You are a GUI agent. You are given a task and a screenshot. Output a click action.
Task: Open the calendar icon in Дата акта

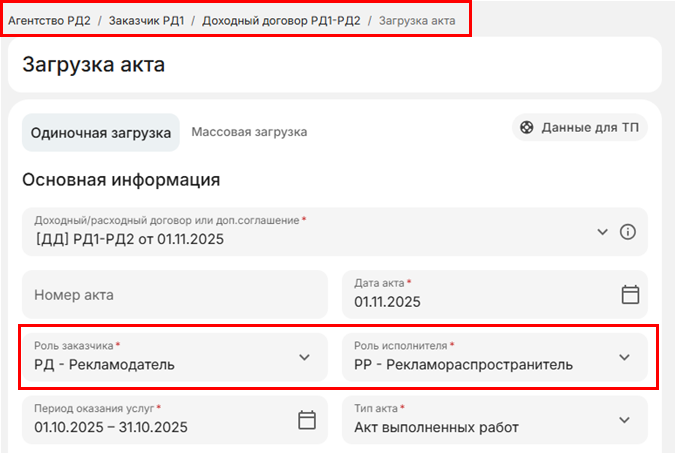[630, 294]
